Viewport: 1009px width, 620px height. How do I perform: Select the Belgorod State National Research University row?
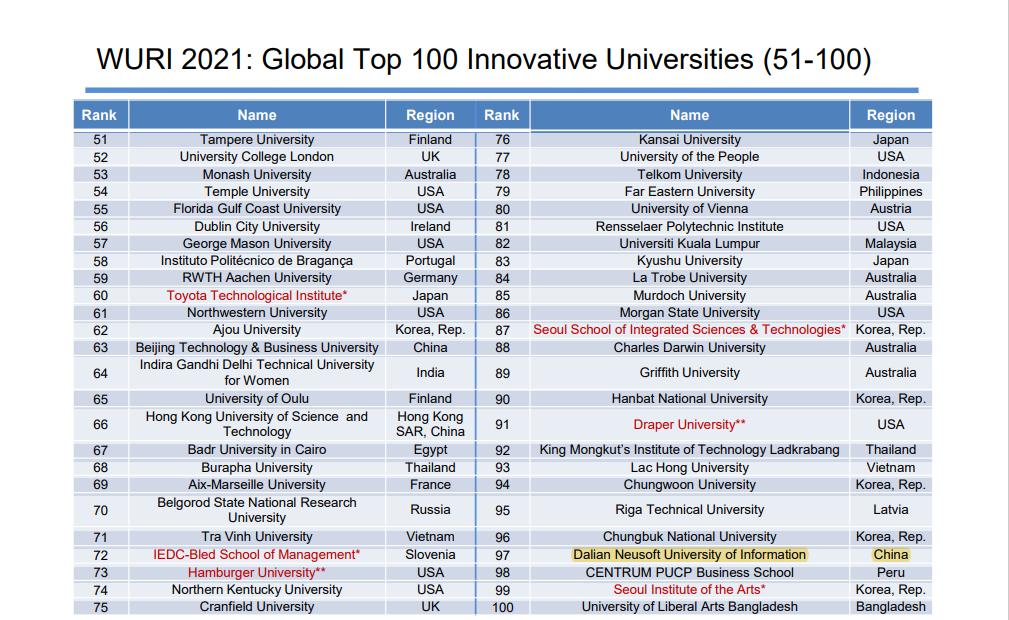tap(256, 510)
